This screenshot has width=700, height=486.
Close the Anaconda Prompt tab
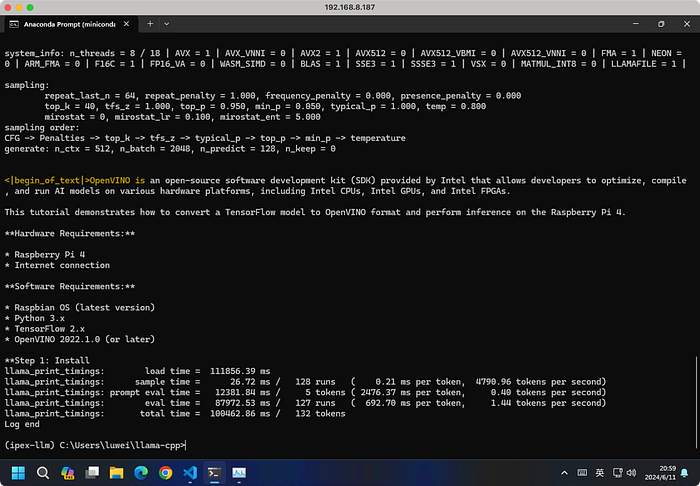(126, 24)
